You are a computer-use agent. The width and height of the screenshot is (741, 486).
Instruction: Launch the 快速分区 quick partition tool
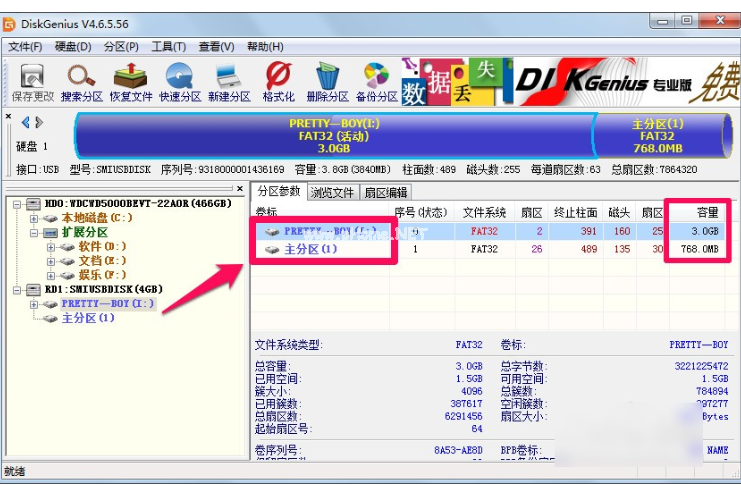[179, 82]
